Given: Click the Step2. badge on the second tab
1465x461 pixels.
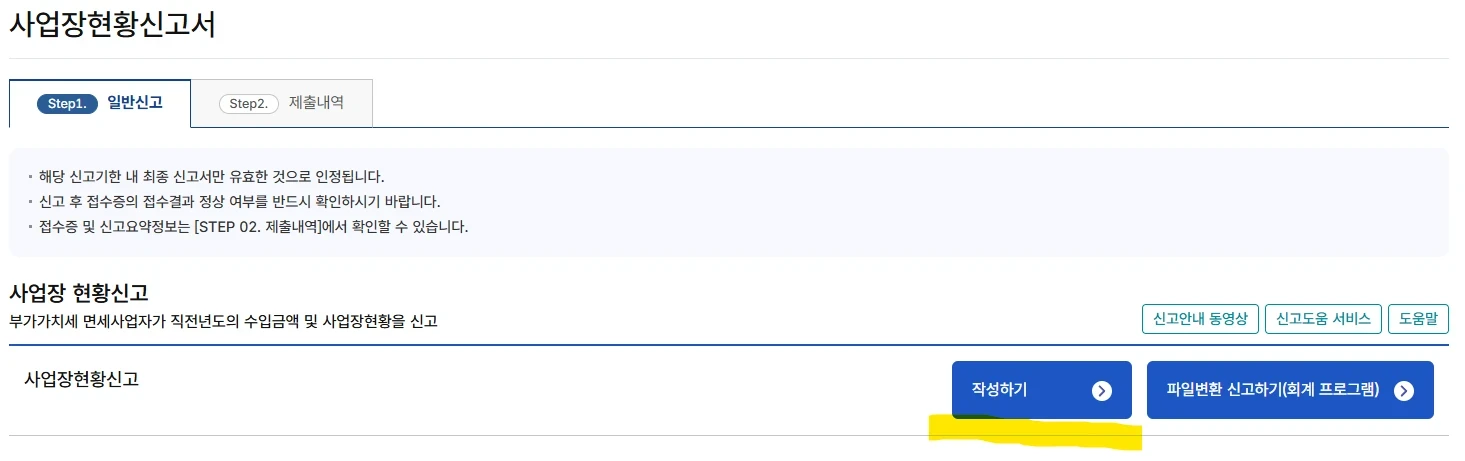Looking at the screenshot, I should pos(248,104).
